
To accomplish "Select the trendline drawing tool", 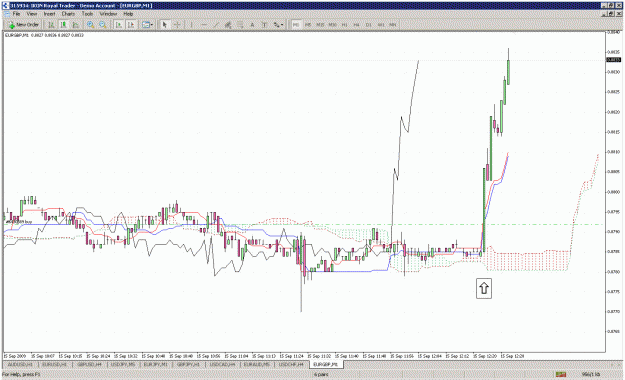I will tap(216, 25).
